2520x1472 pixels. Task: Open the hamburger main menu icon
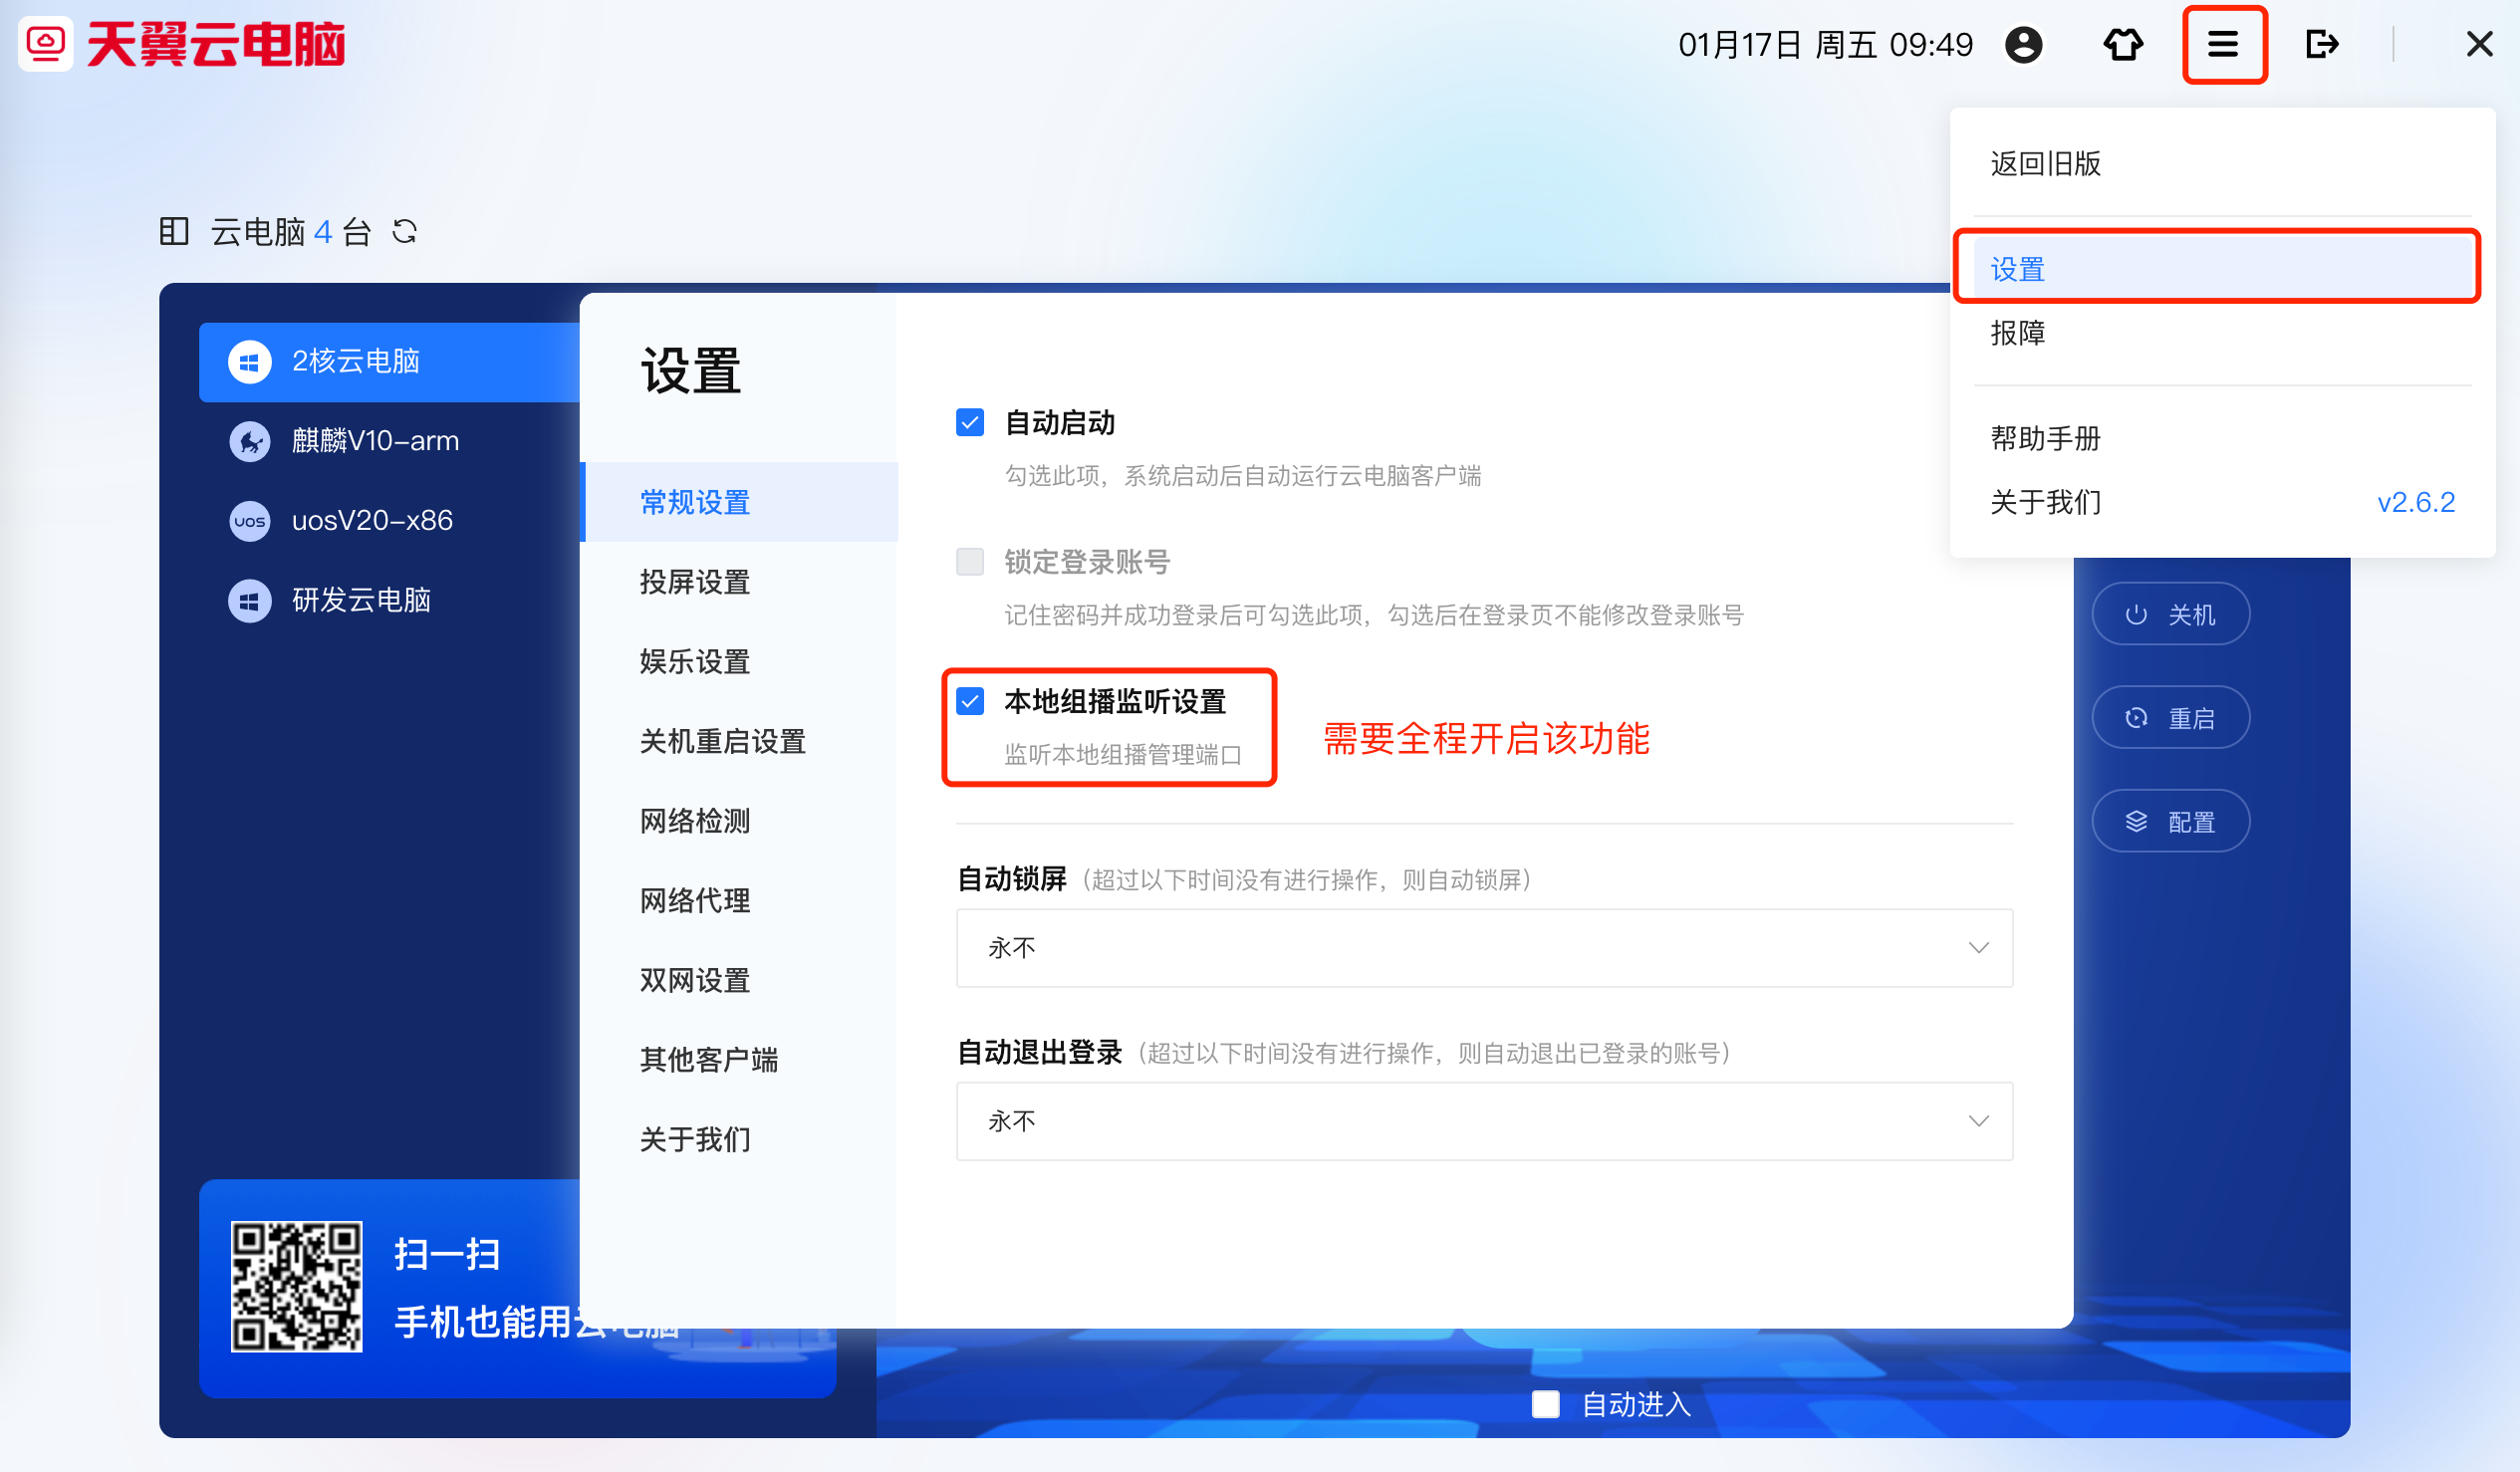point(2223,44)
